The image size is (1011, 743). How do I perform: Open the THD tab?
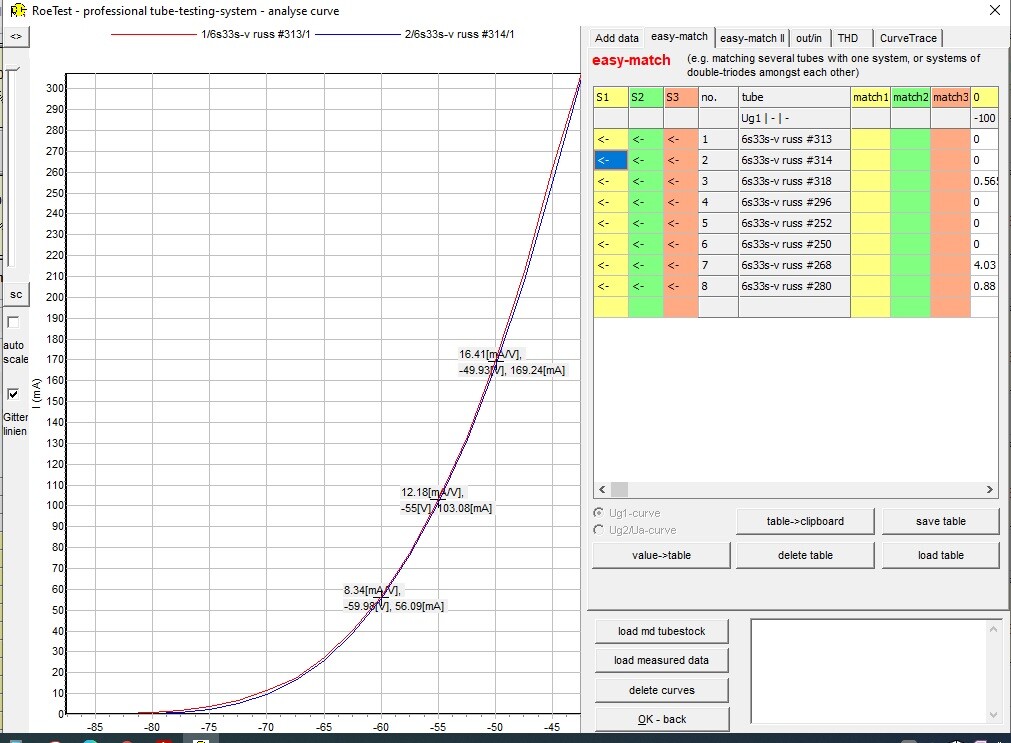pyautogui.click(x=848, y=38)
